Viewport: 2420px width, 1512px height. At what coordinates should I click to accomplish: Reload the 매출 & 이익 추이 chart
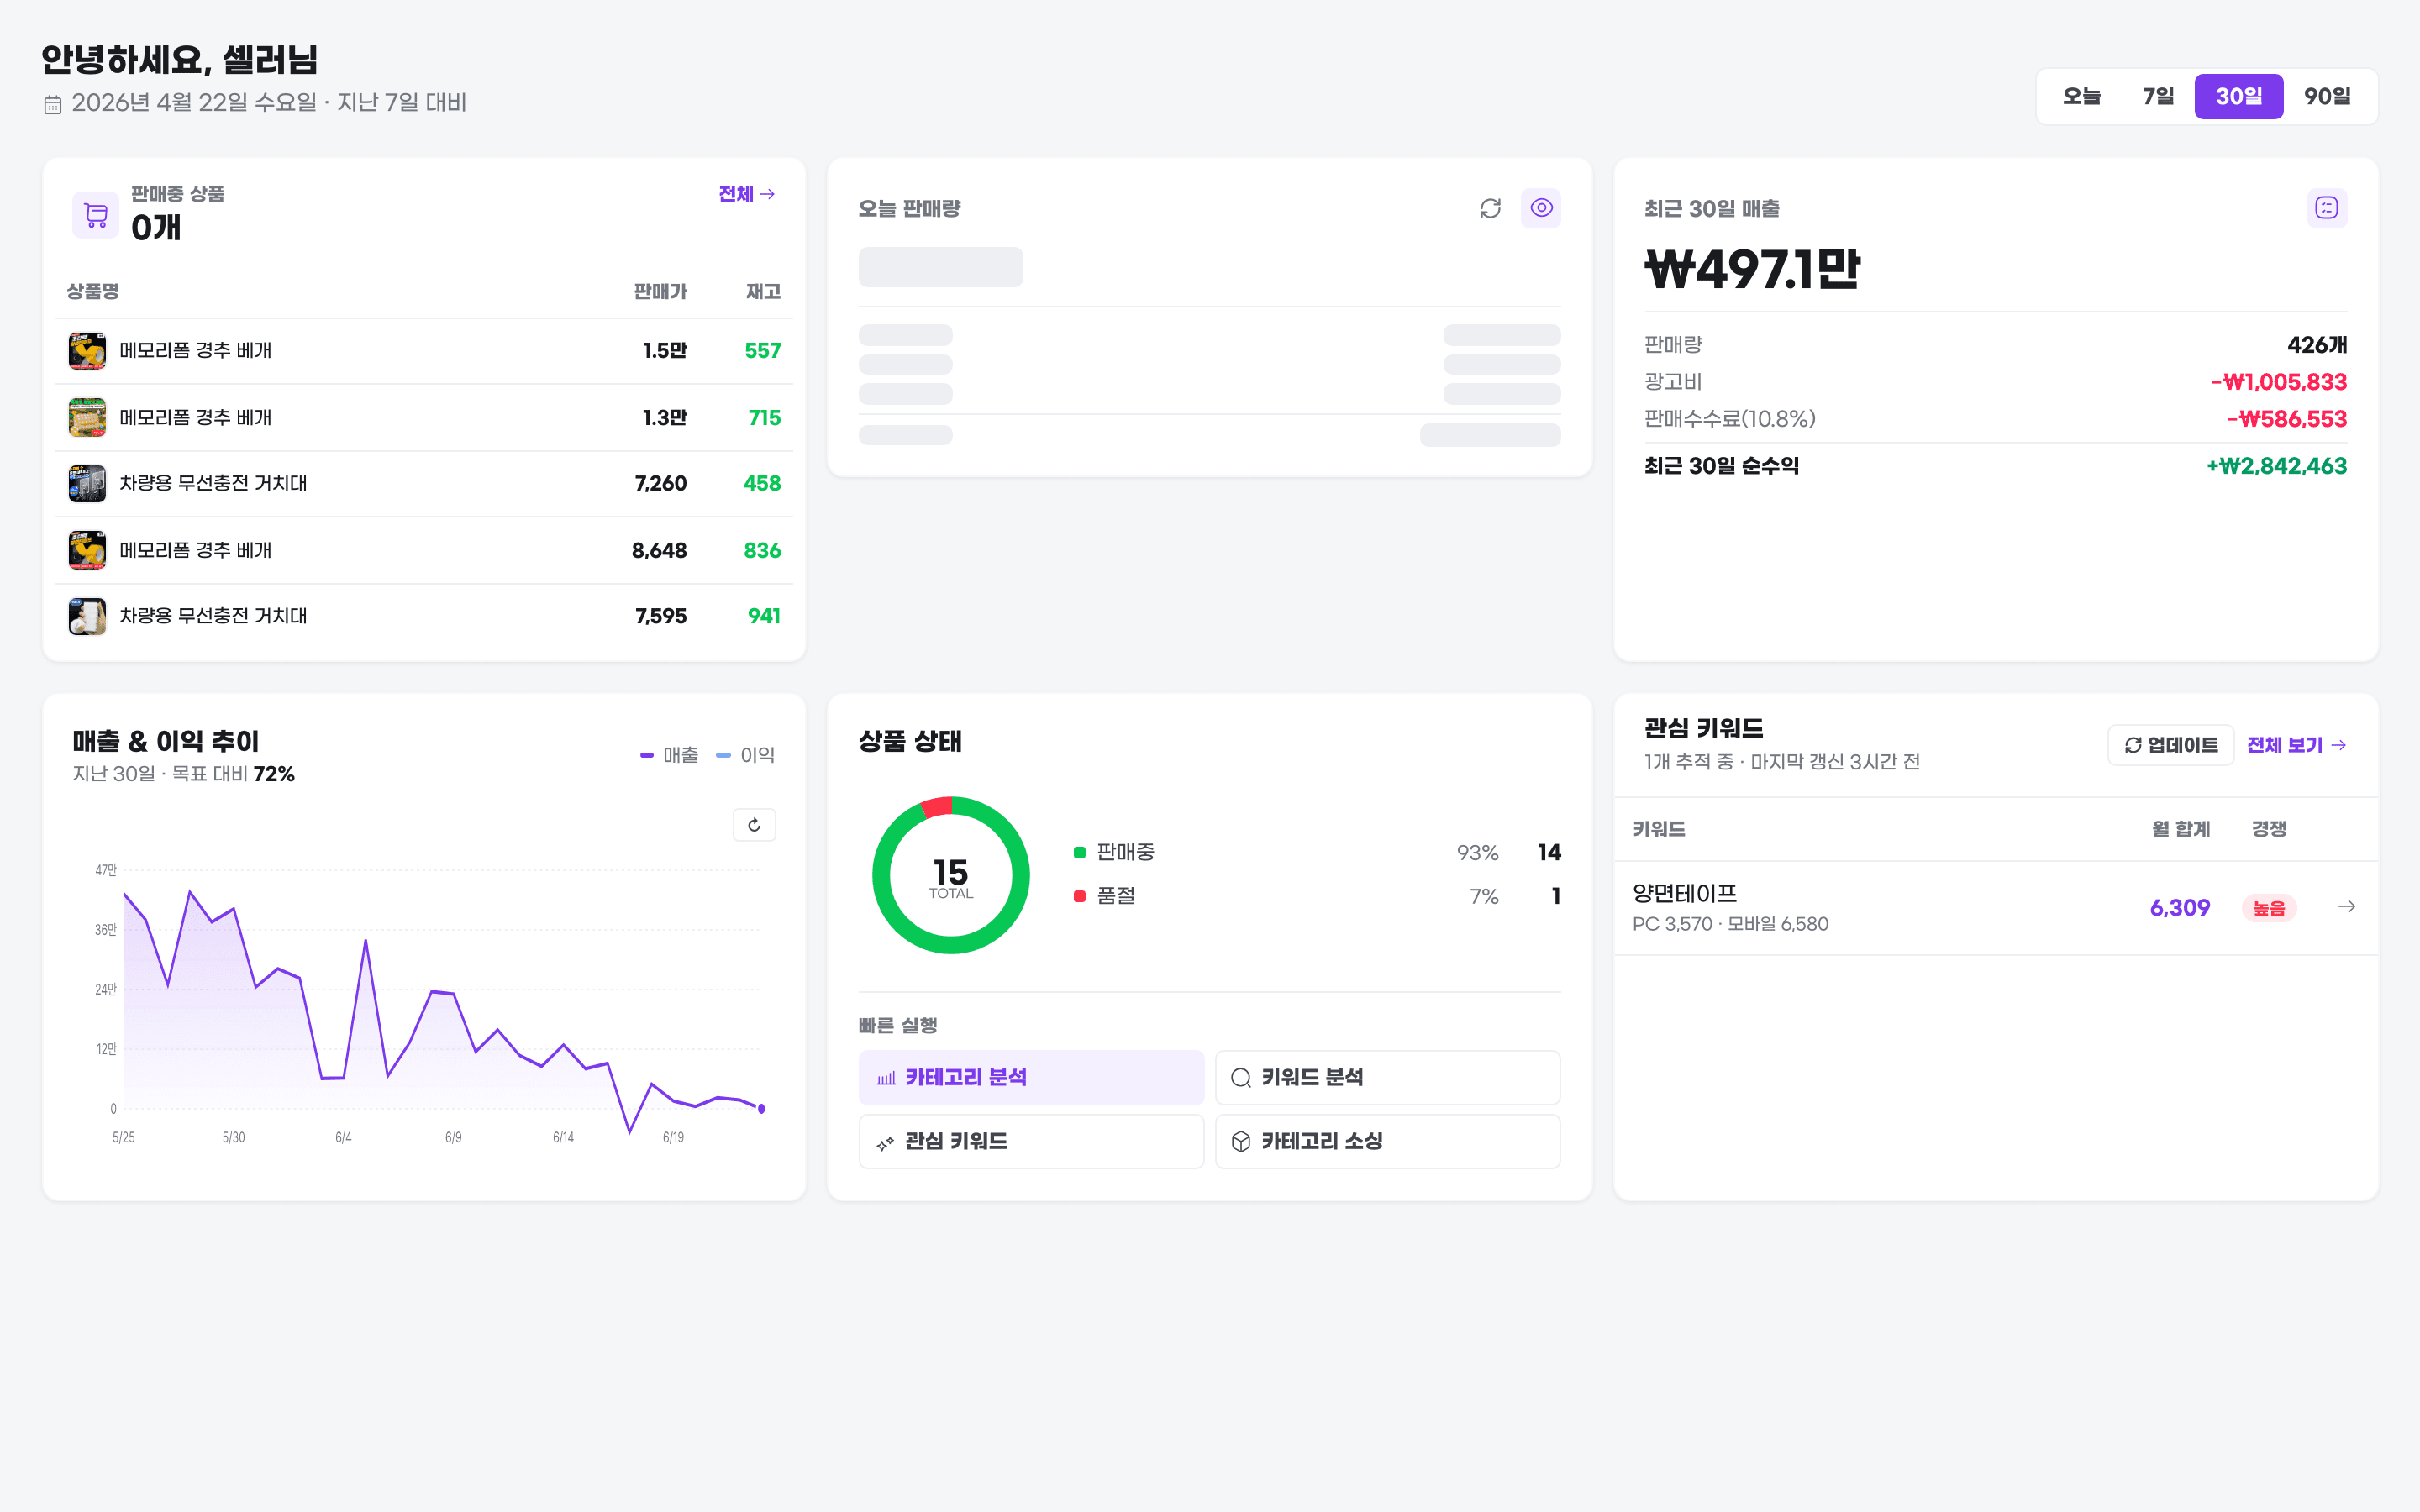[x=754, y=825]
